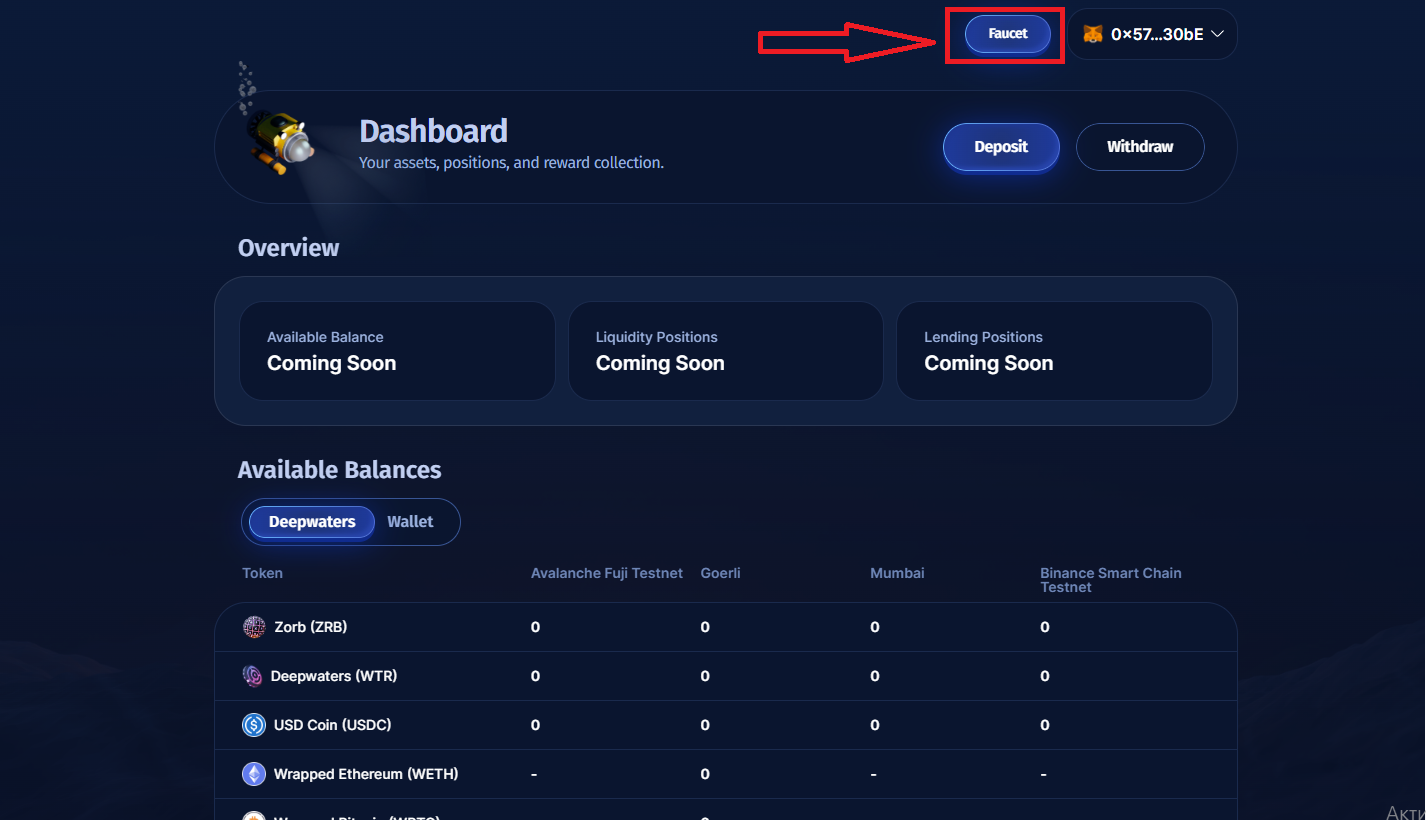Click the Binance Smart Chain Testnet header
Screen dimensions: 1426x820
tap(1111, 580)
